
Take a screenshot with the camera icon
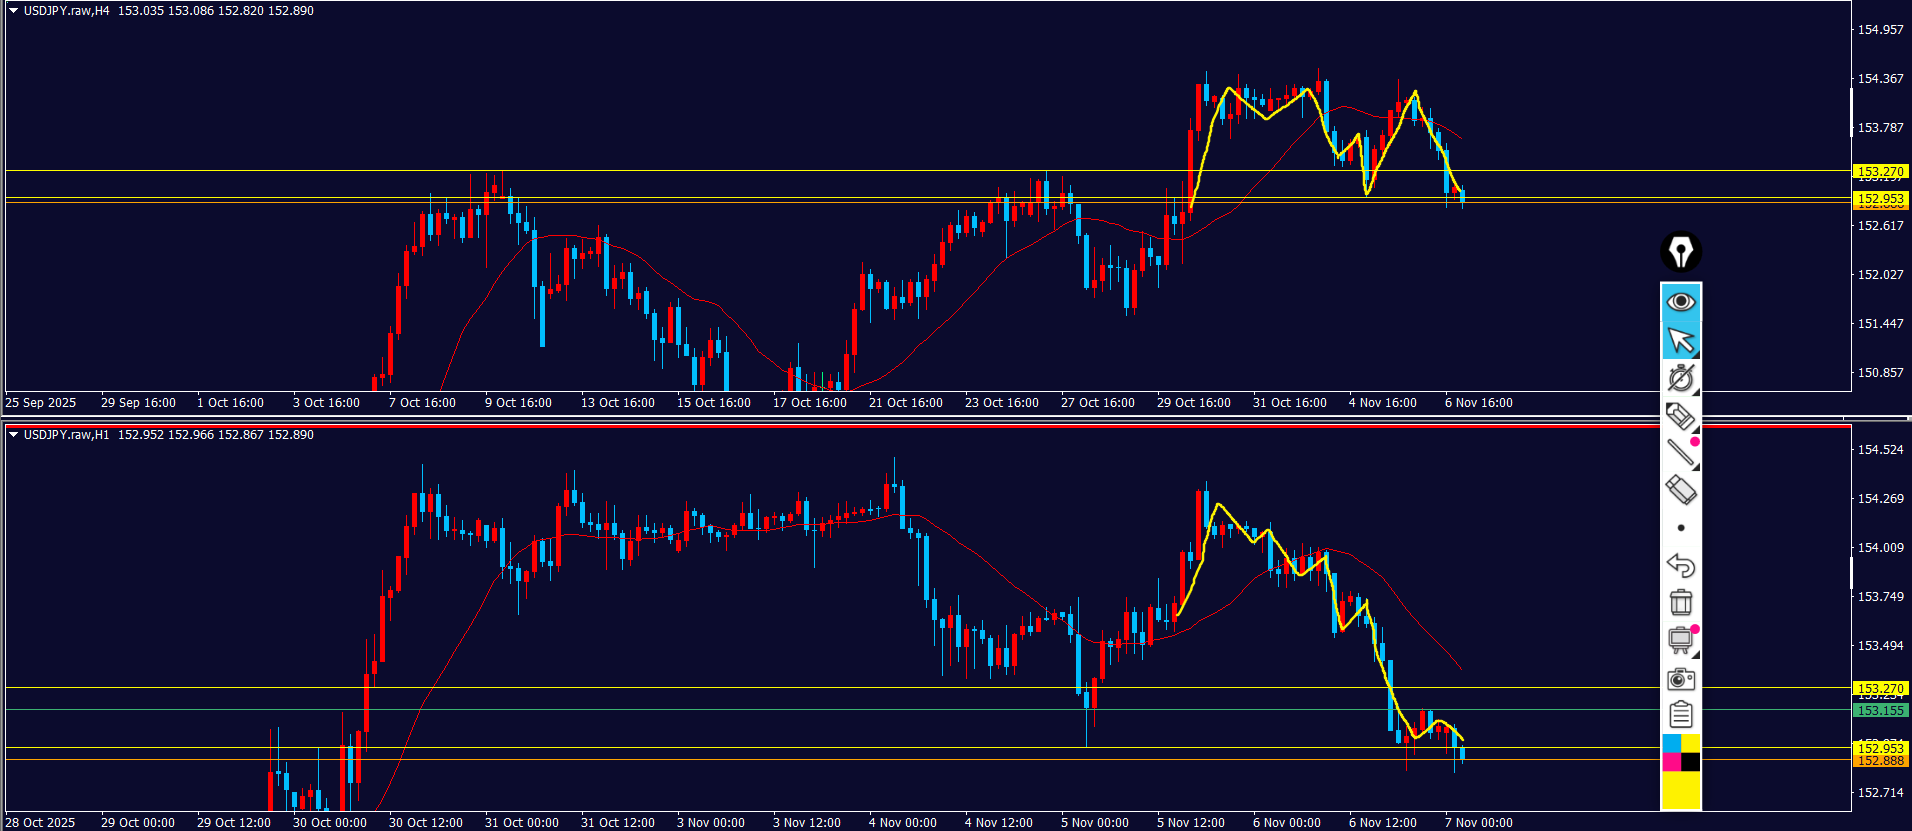tap(1681, 679)
